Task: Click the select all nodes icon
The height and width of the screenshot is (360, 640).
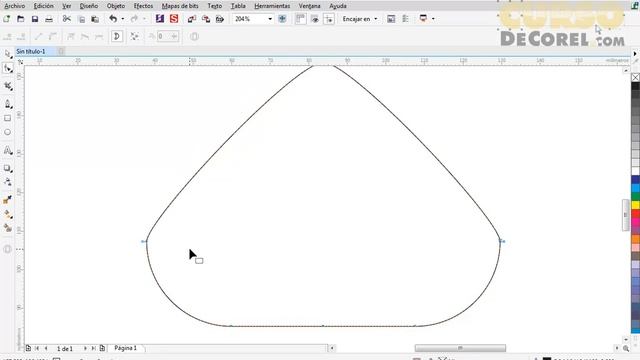Action: click(x=134, y=37)
